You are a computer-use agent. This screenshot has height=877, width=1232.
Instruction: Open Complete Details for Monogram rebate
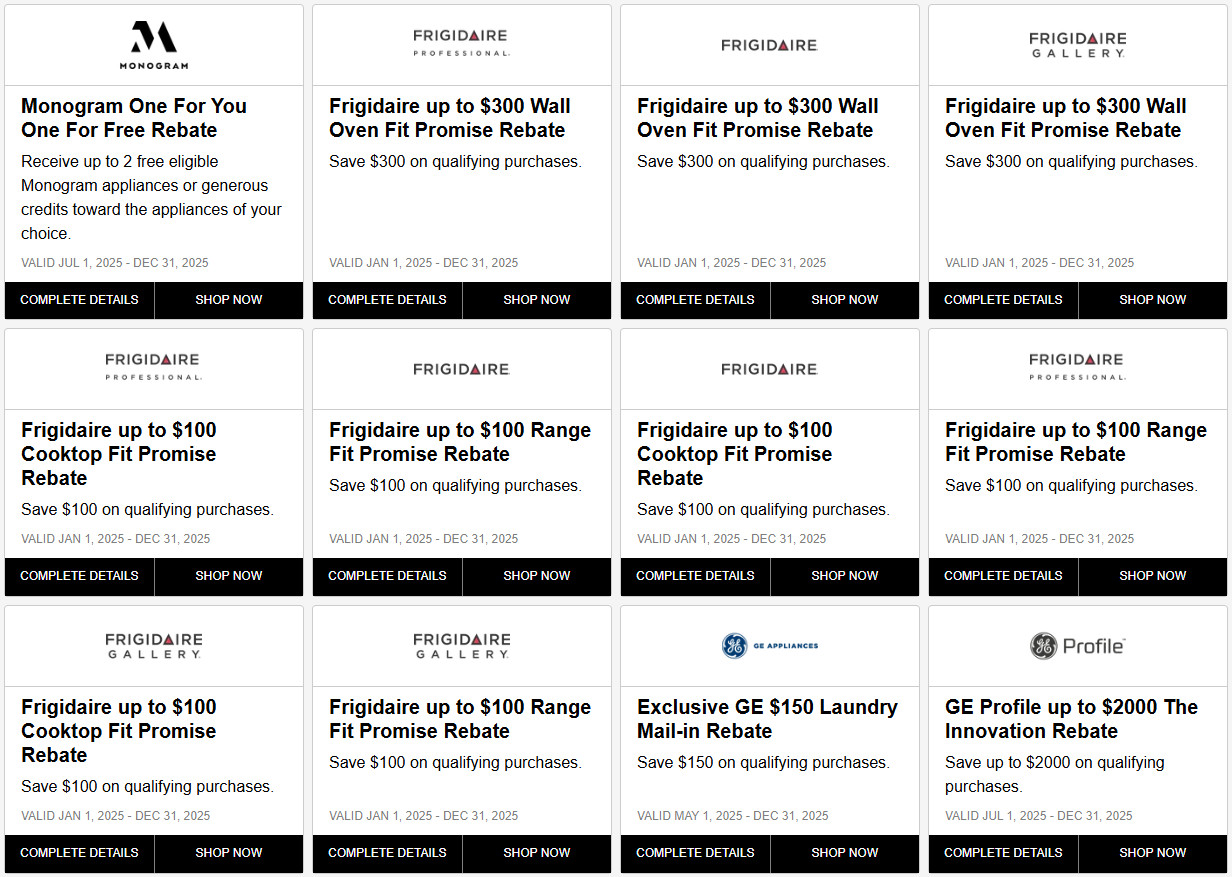tap(80, 300)
